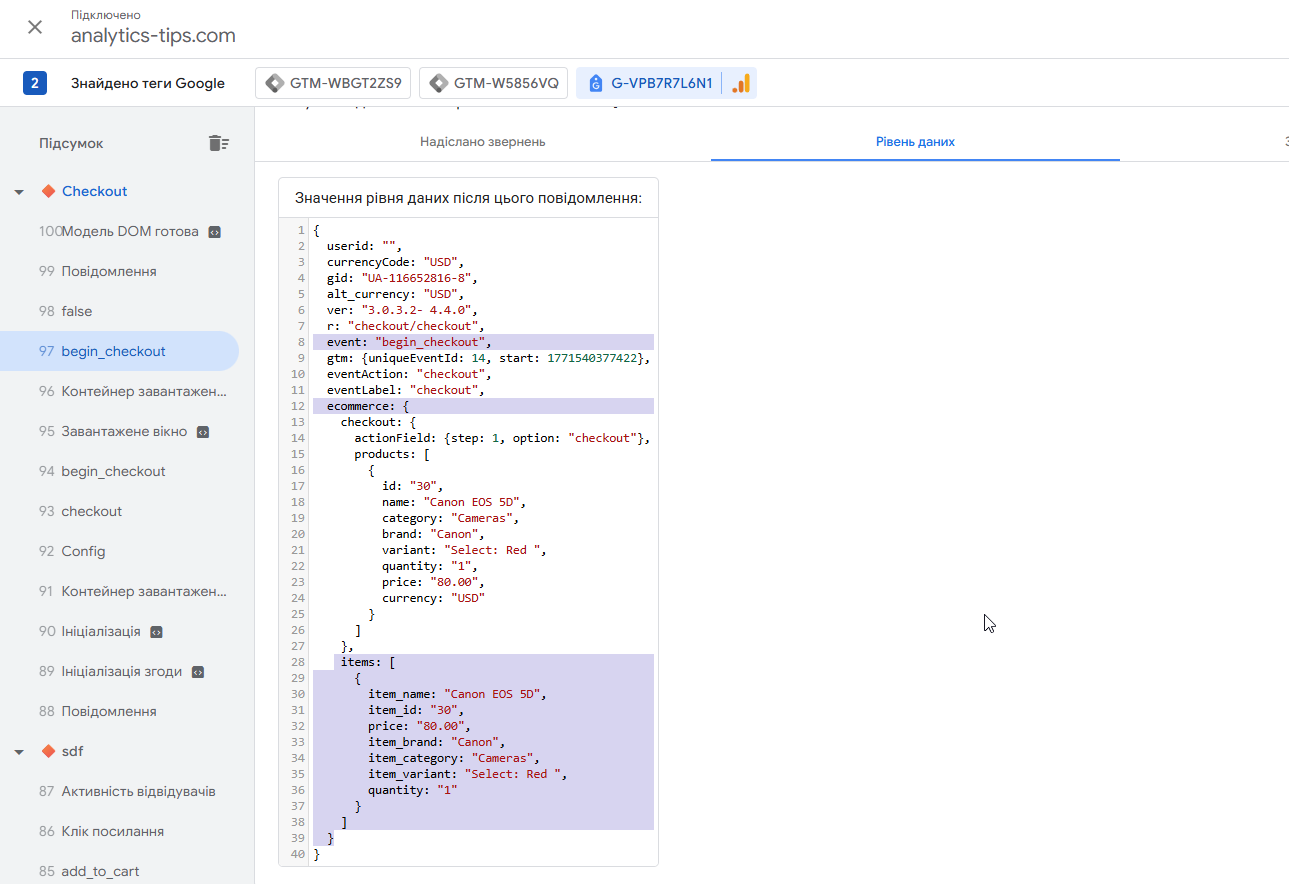Open event 92 Config
Screen dimensions: 1289x884
tap(83, 551)
